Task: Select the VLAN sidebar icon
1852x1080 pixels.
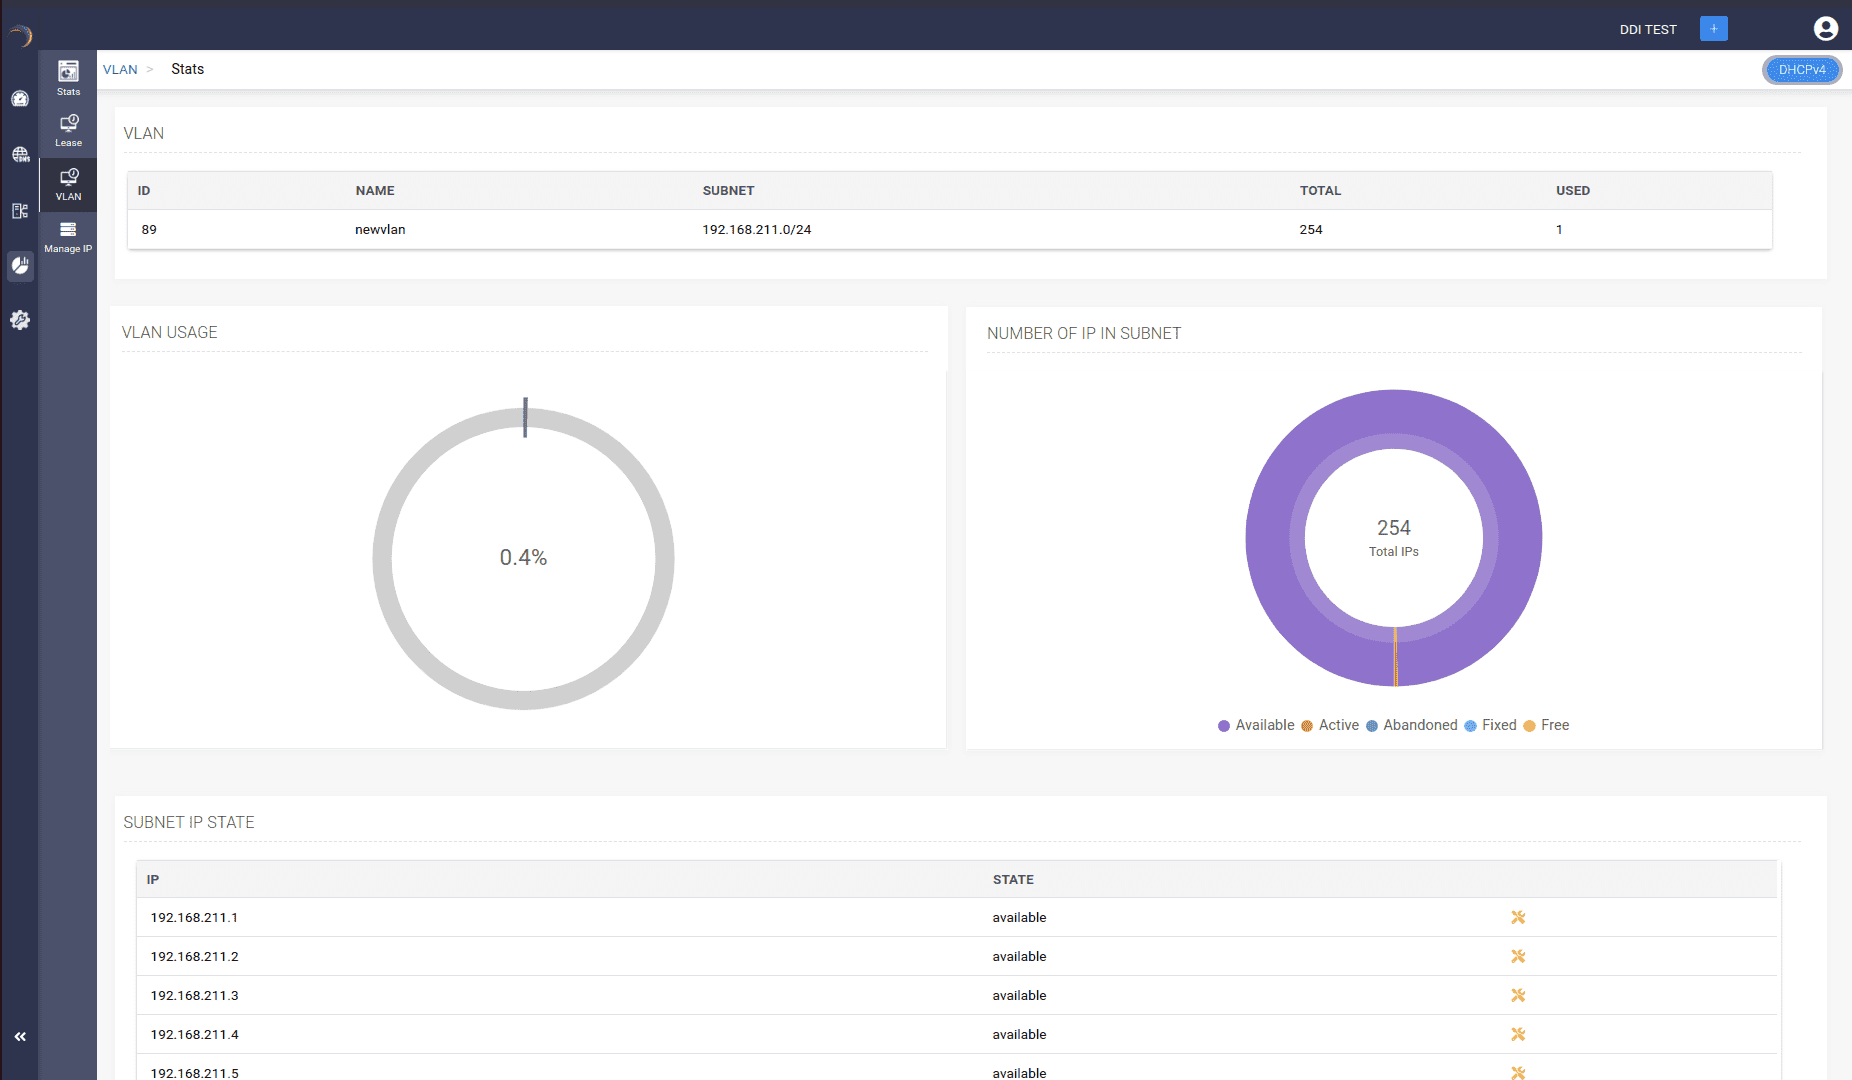Action: click(67, 184)
